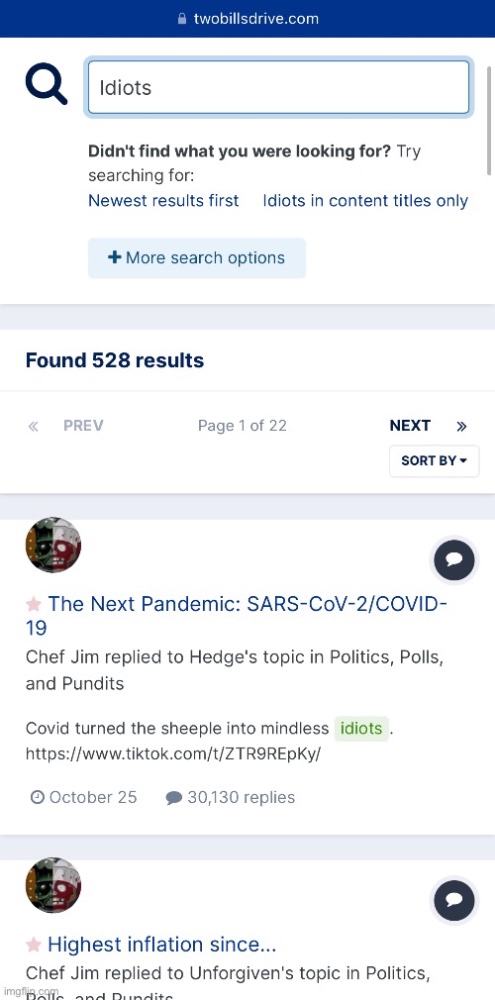Screen dimensions: 495x1000
Task: Click the twobillsdrive.com address bar
Action: (x=248, y=18)
